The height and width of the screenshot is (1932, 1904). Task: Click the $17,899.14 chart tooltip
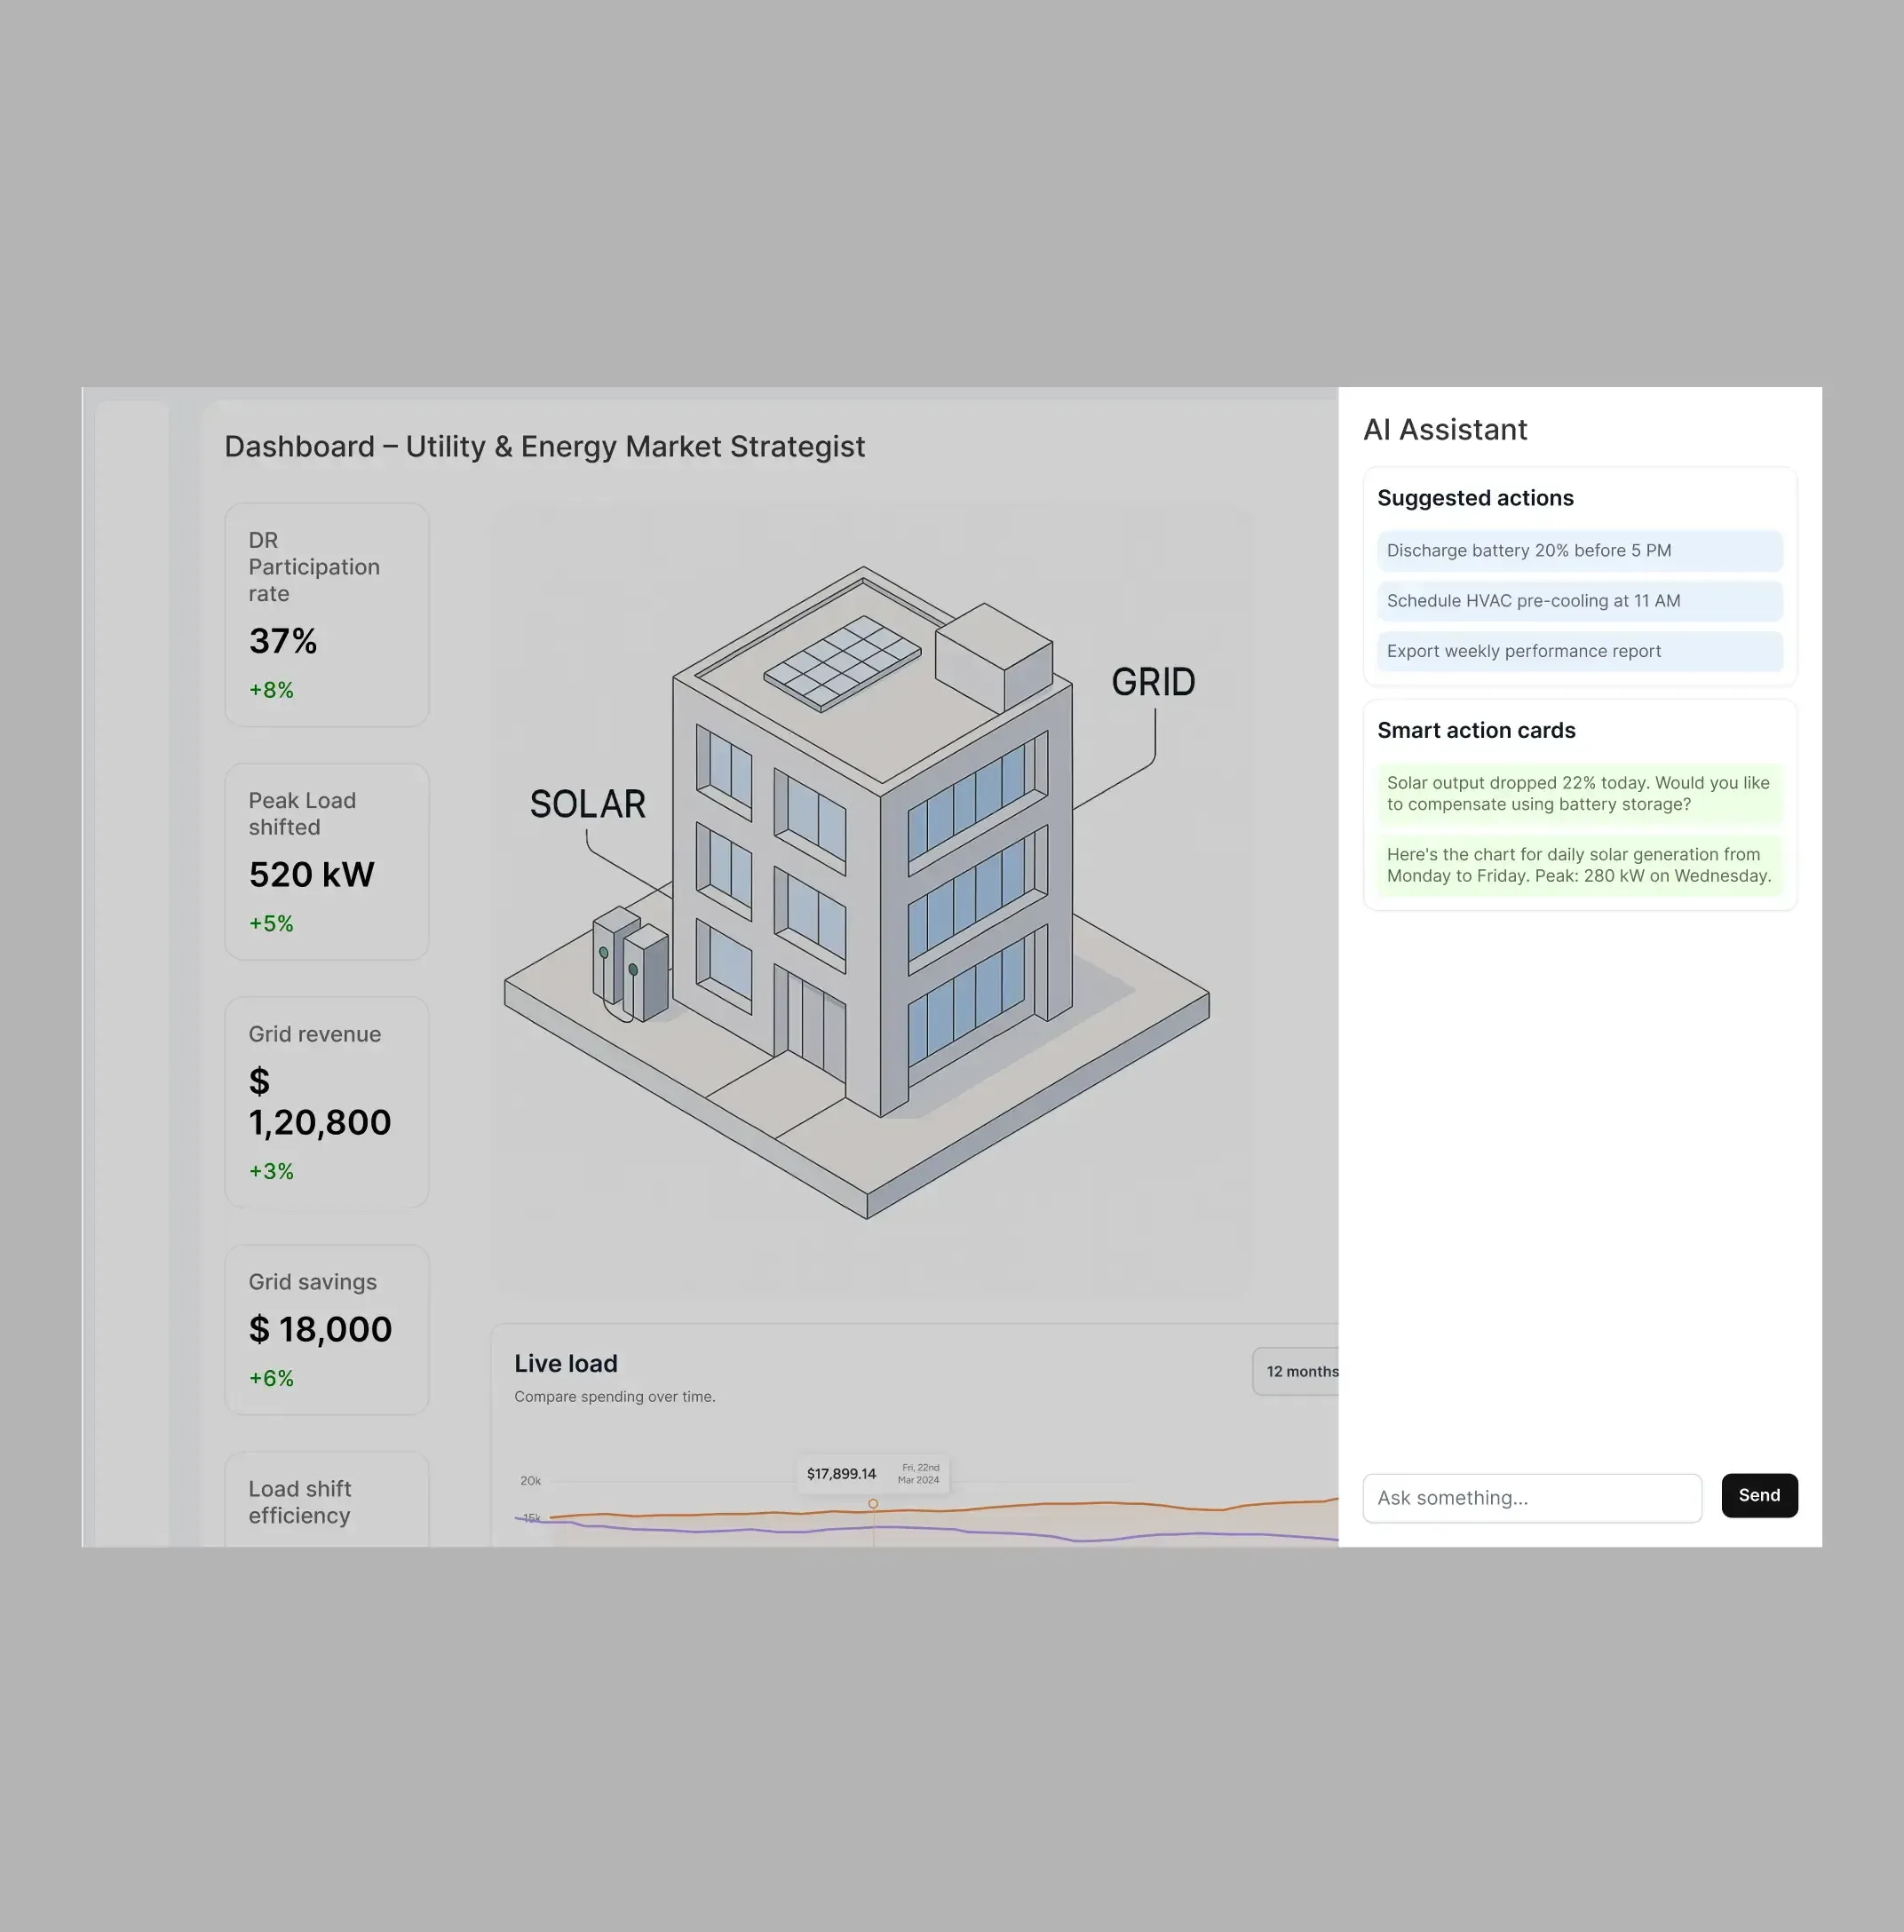[x=872, y=1474]
